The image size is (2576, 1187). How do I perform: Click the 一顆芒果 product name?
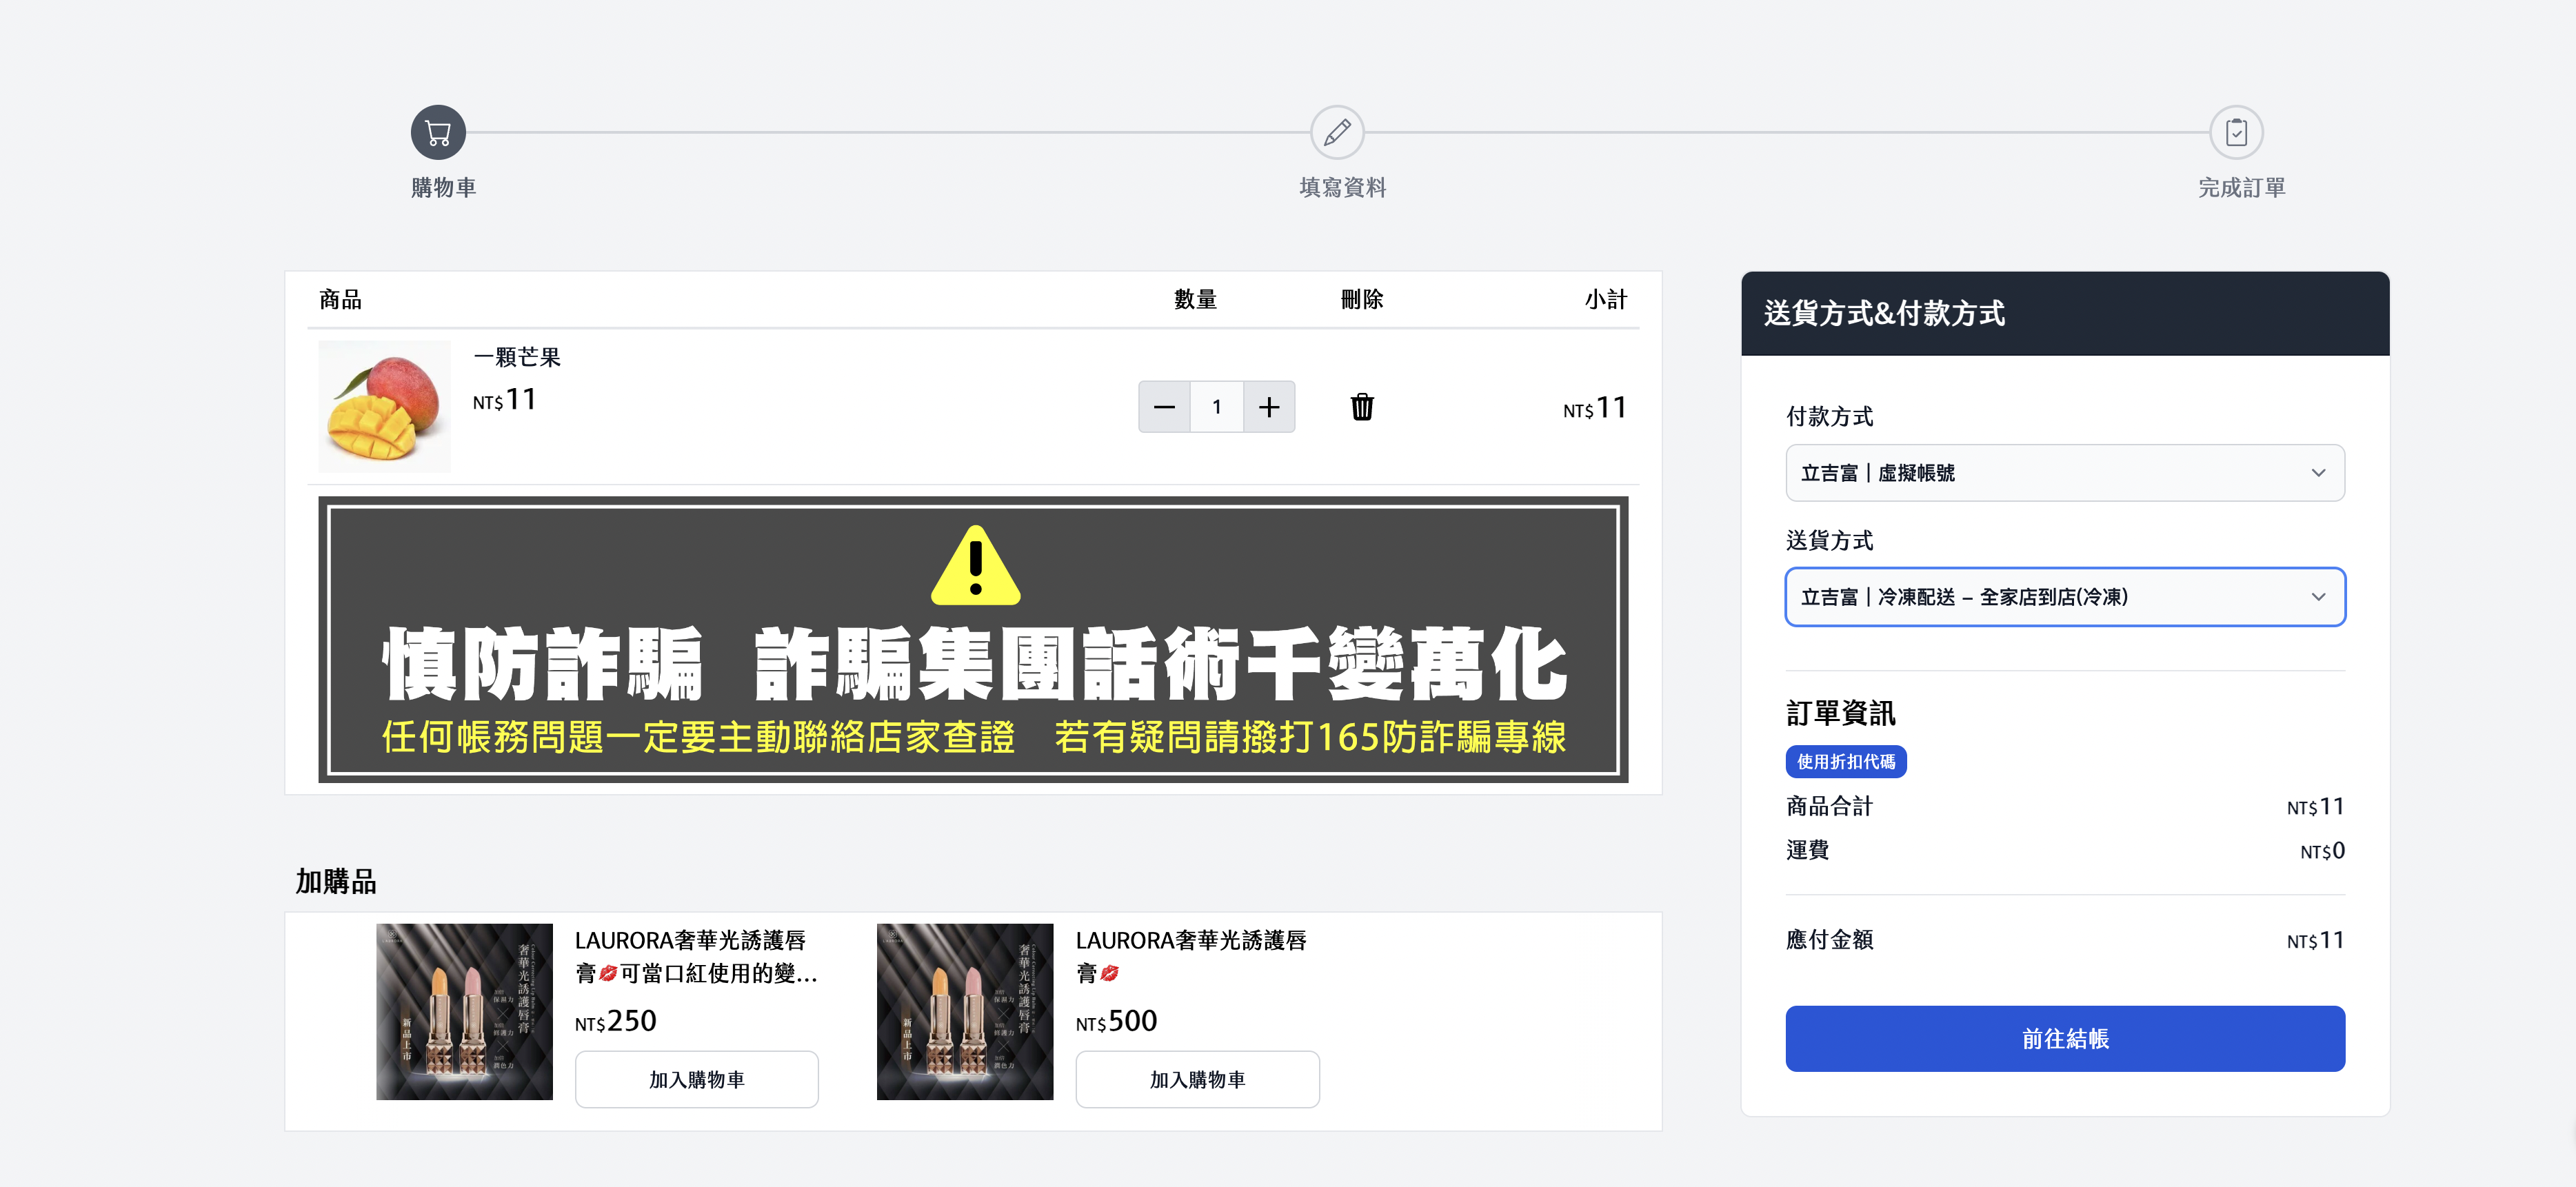click(x=517, y=357)
